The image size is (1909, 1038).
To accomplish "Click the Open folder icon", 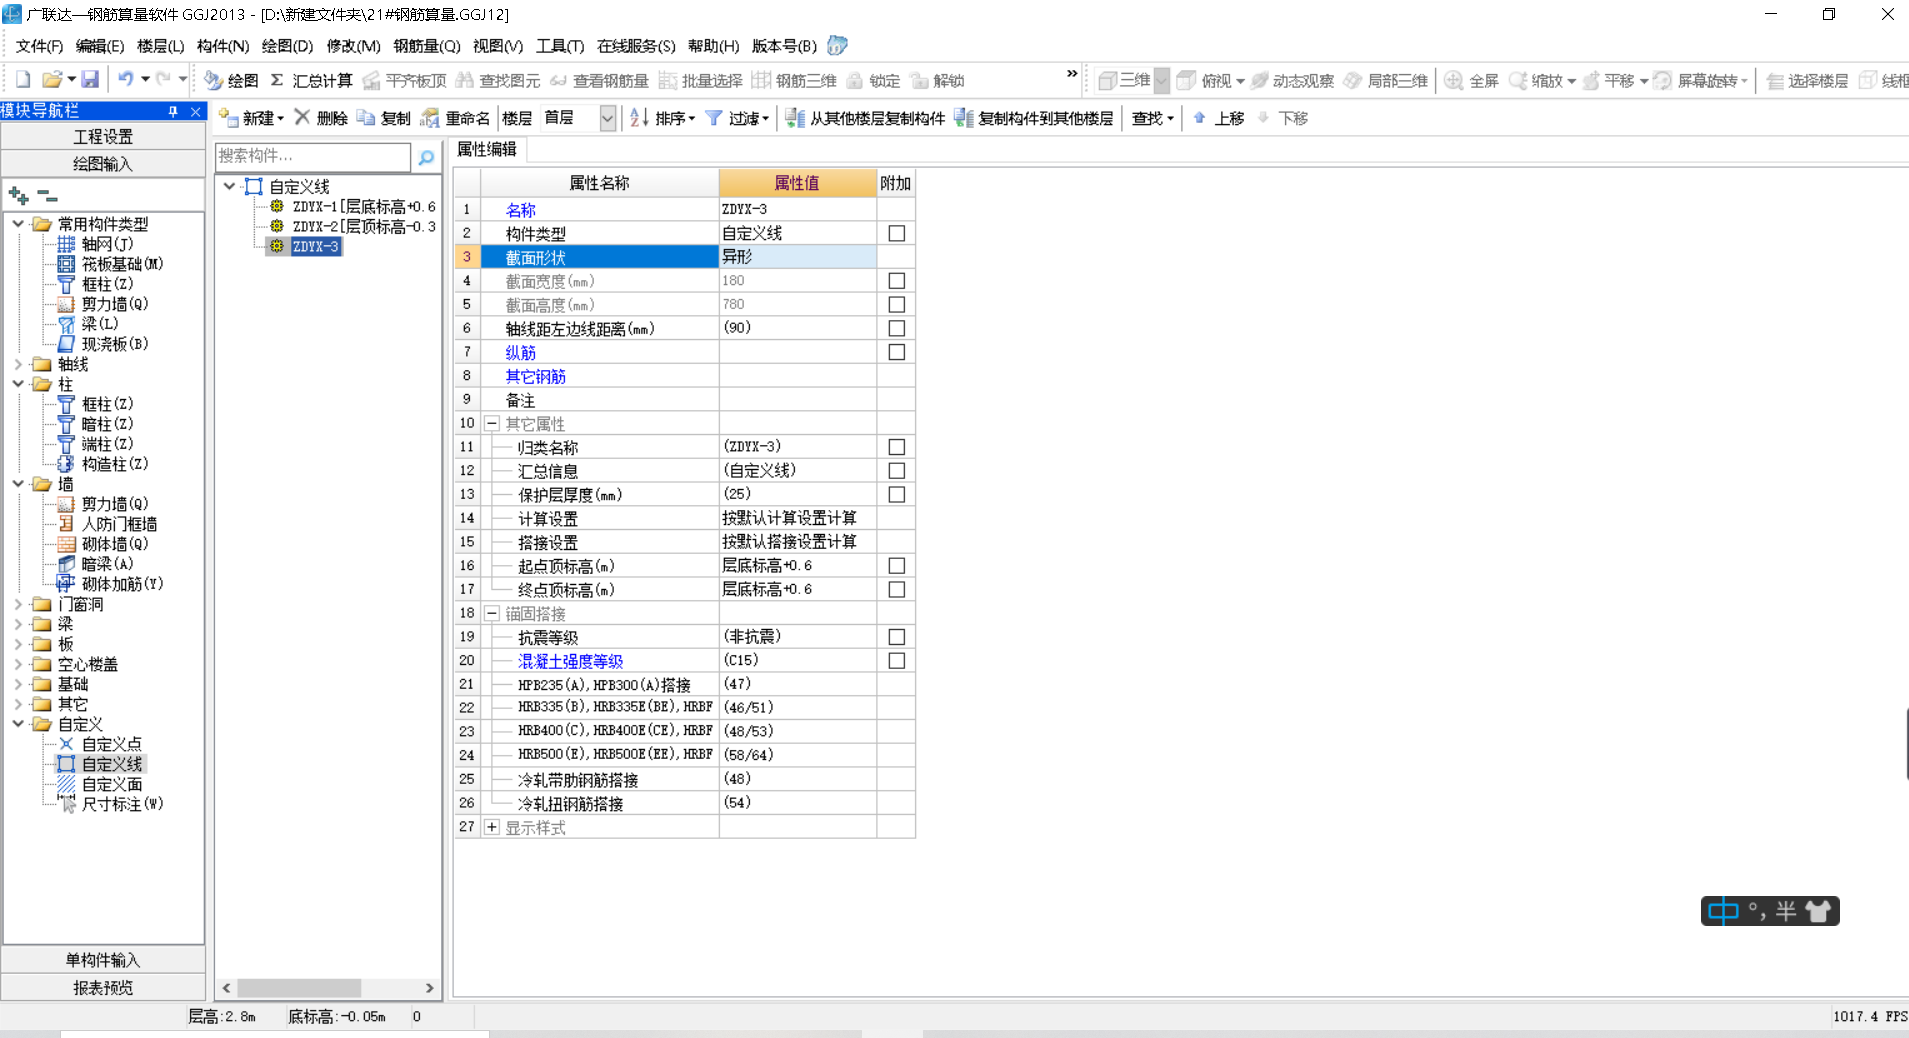I will [52, 79].
